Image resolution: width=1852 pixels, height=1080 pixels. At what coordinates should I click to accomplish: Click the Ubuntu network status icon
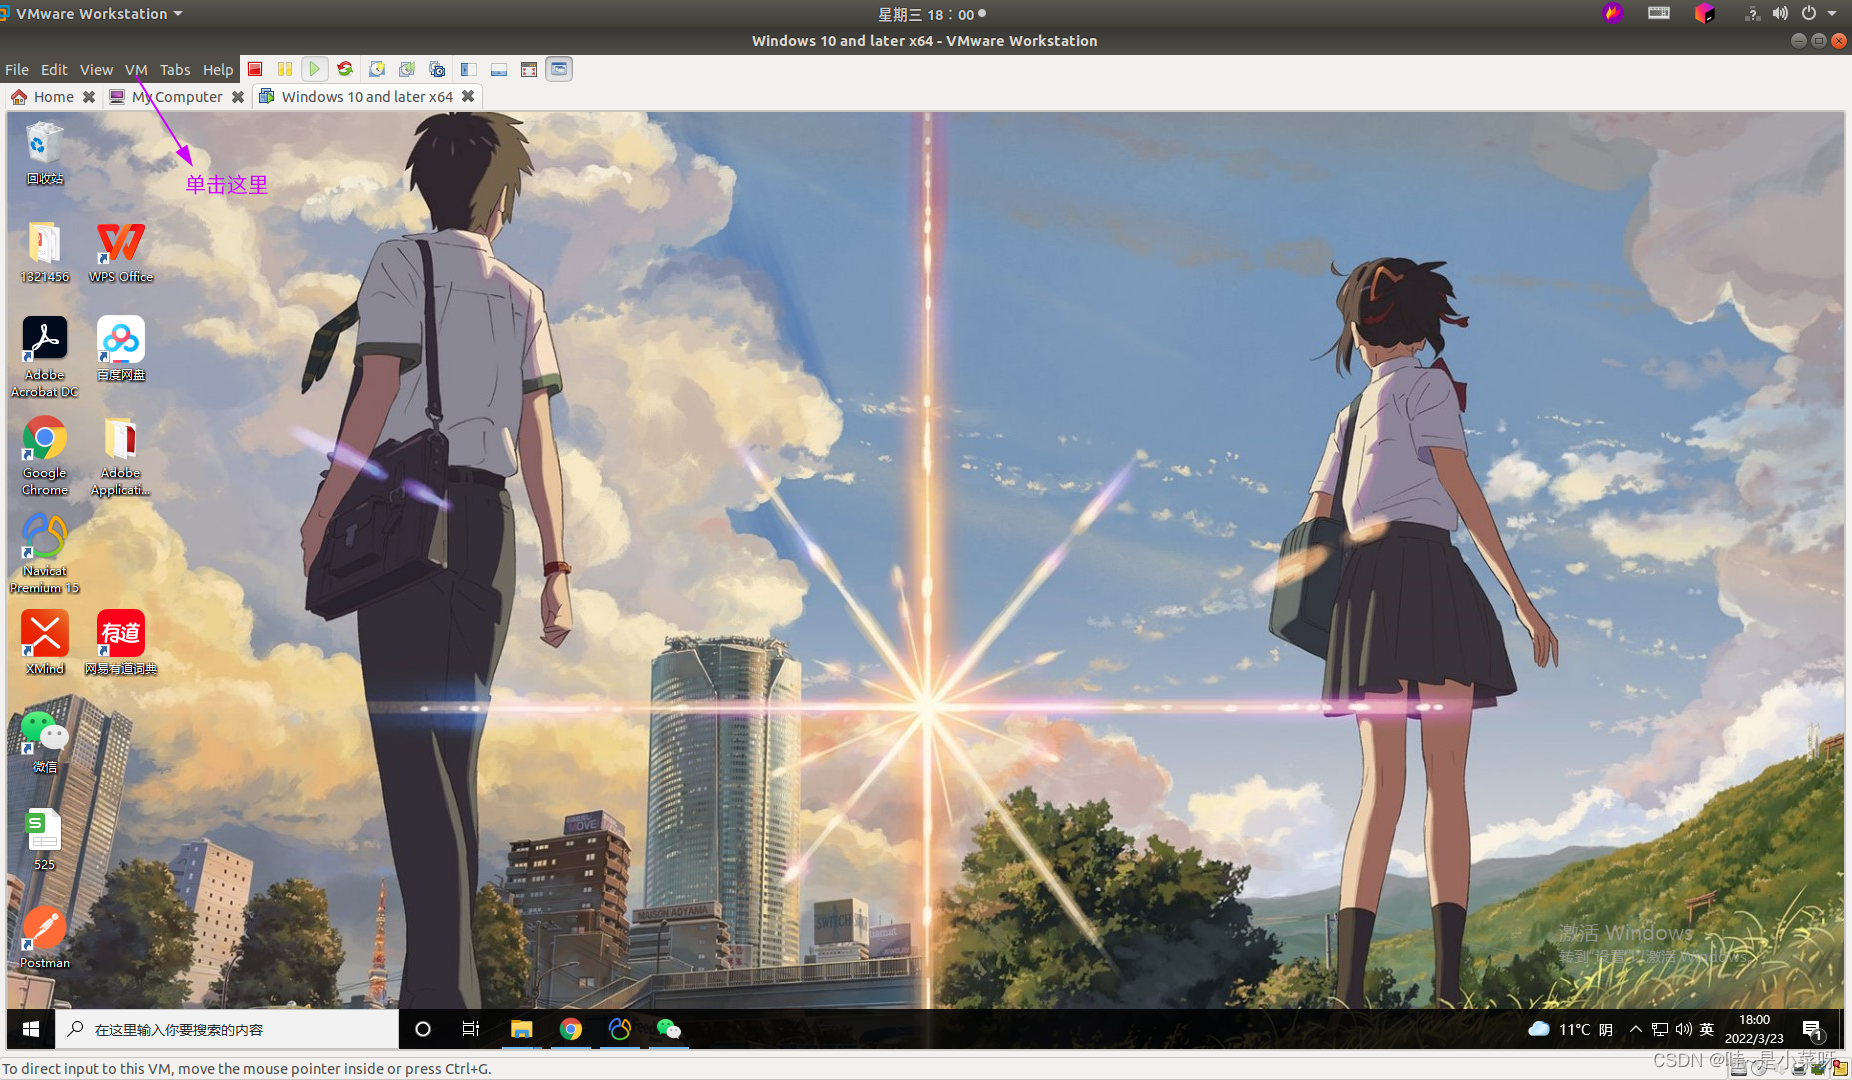click(1752, 13)
